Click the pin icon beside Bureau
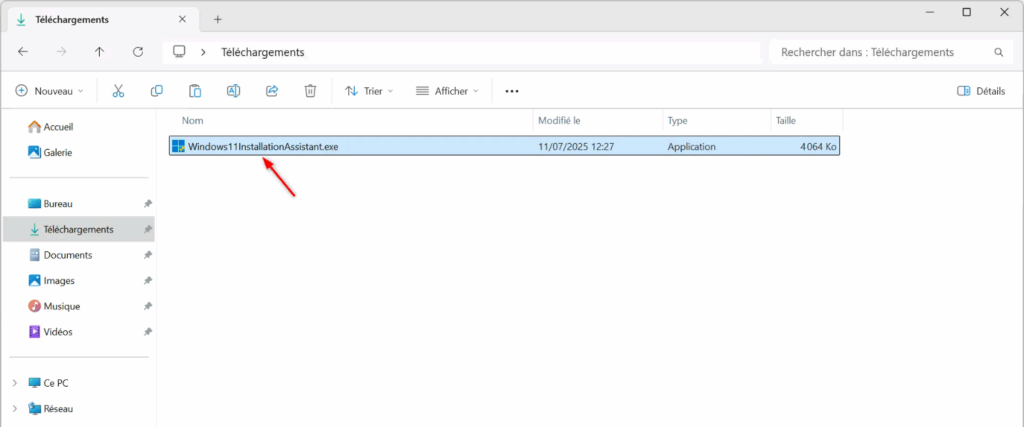Screen dimensions: 1024x427 [148, 204]
